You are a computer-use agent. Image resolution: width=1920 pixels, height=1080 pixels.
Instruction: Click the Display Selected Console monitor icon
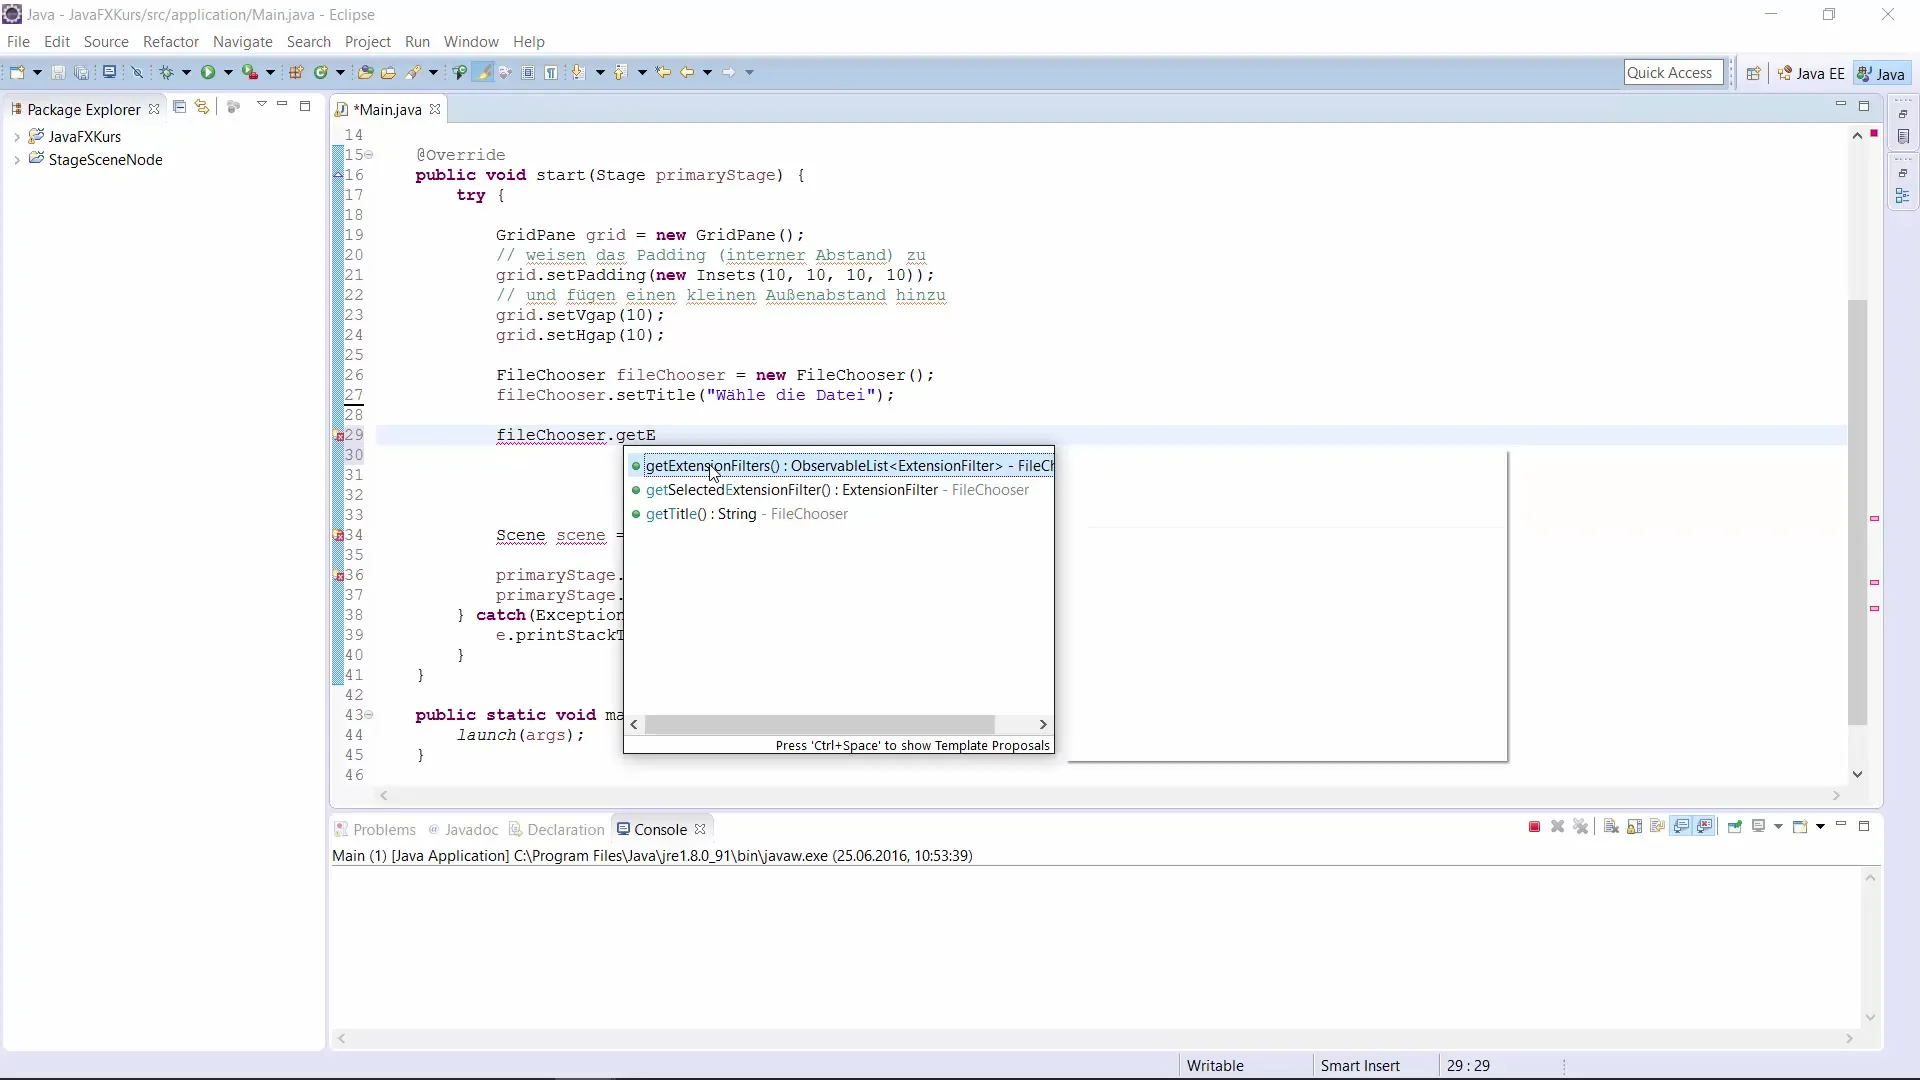tap(1758, 827)
